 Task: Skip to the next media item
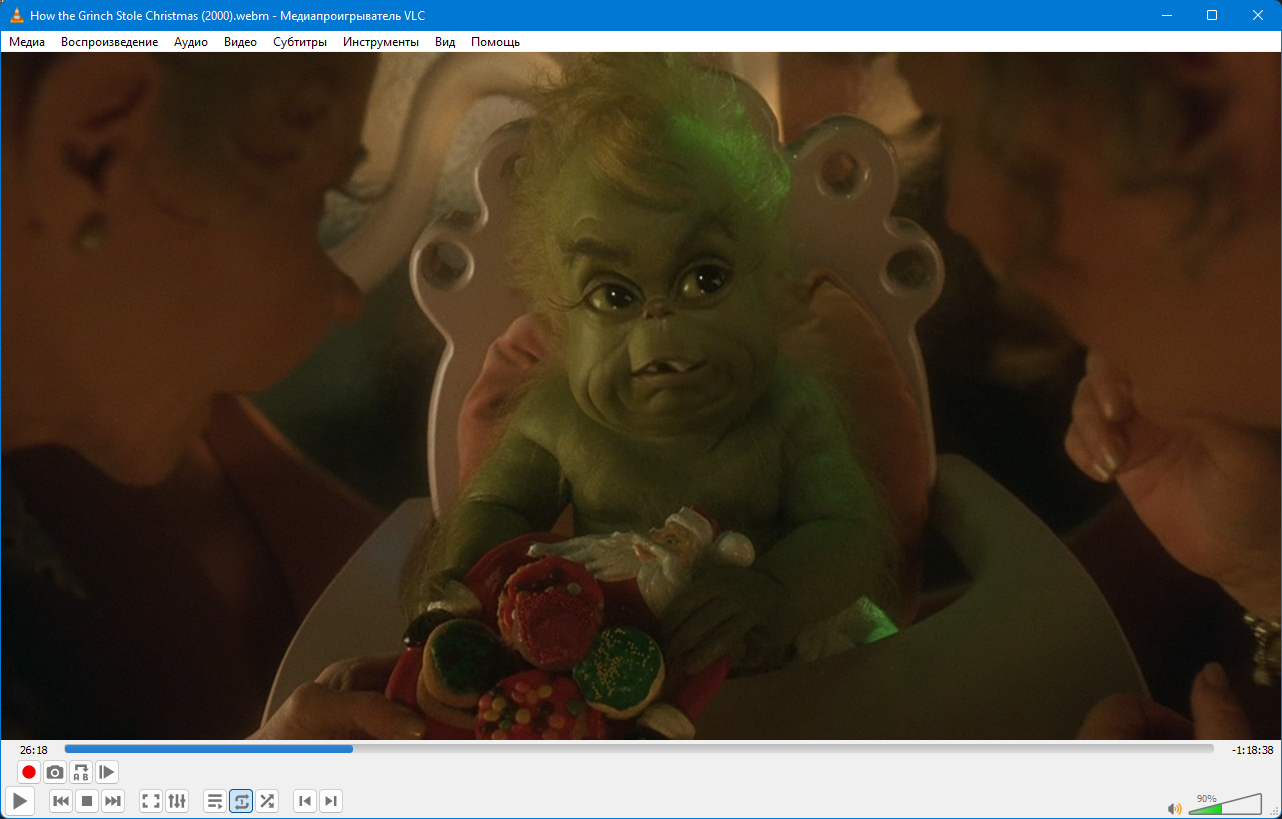pos(113,801)
